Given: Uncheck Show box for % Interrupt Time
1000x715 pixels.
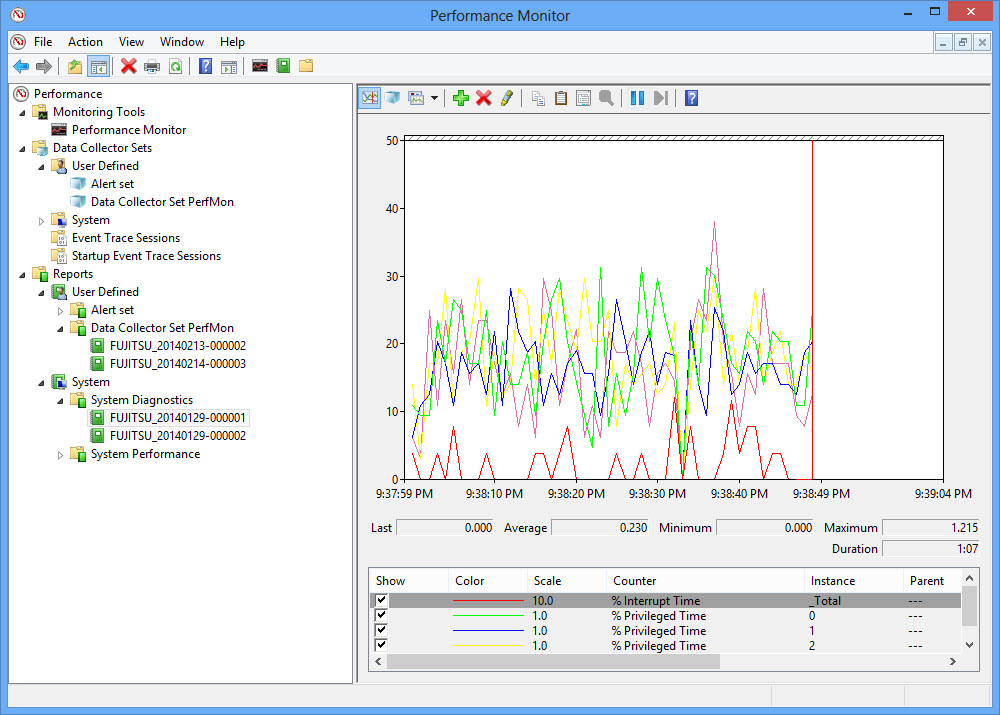Looking at the screenshot, I should (381, 601).
